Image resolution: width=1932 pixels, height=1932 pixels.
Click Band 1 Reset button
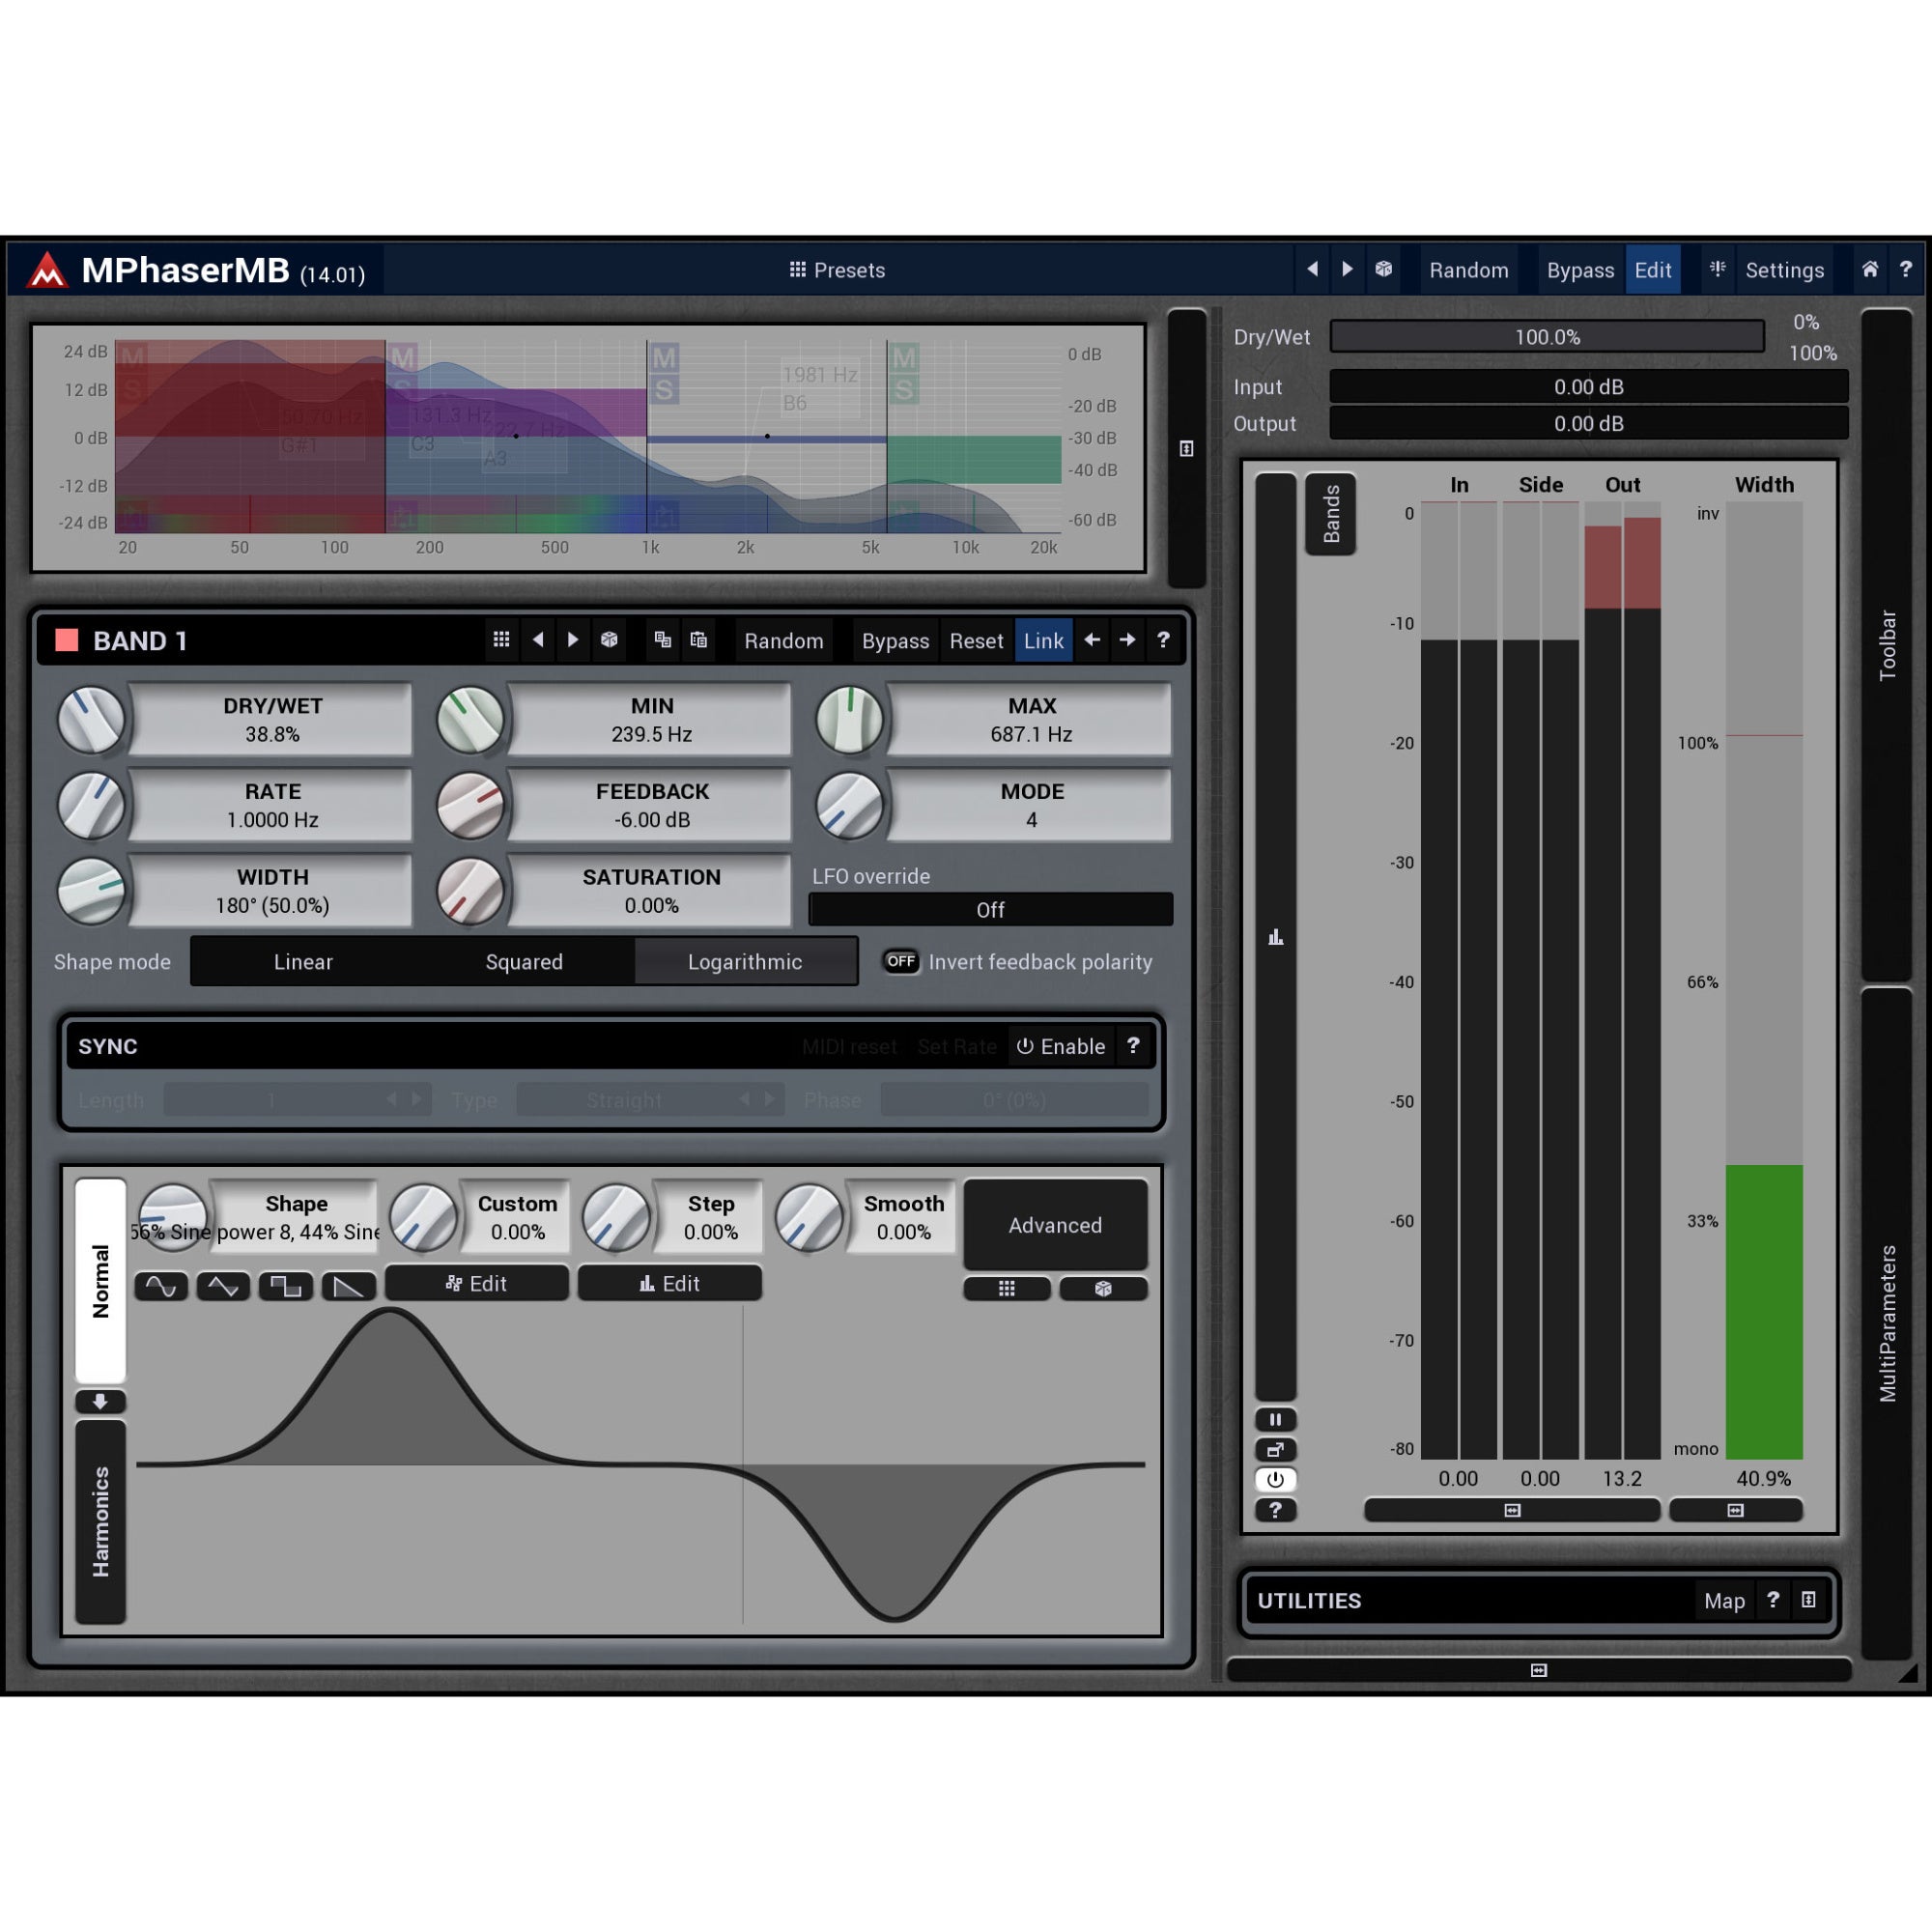click(976, 641)
